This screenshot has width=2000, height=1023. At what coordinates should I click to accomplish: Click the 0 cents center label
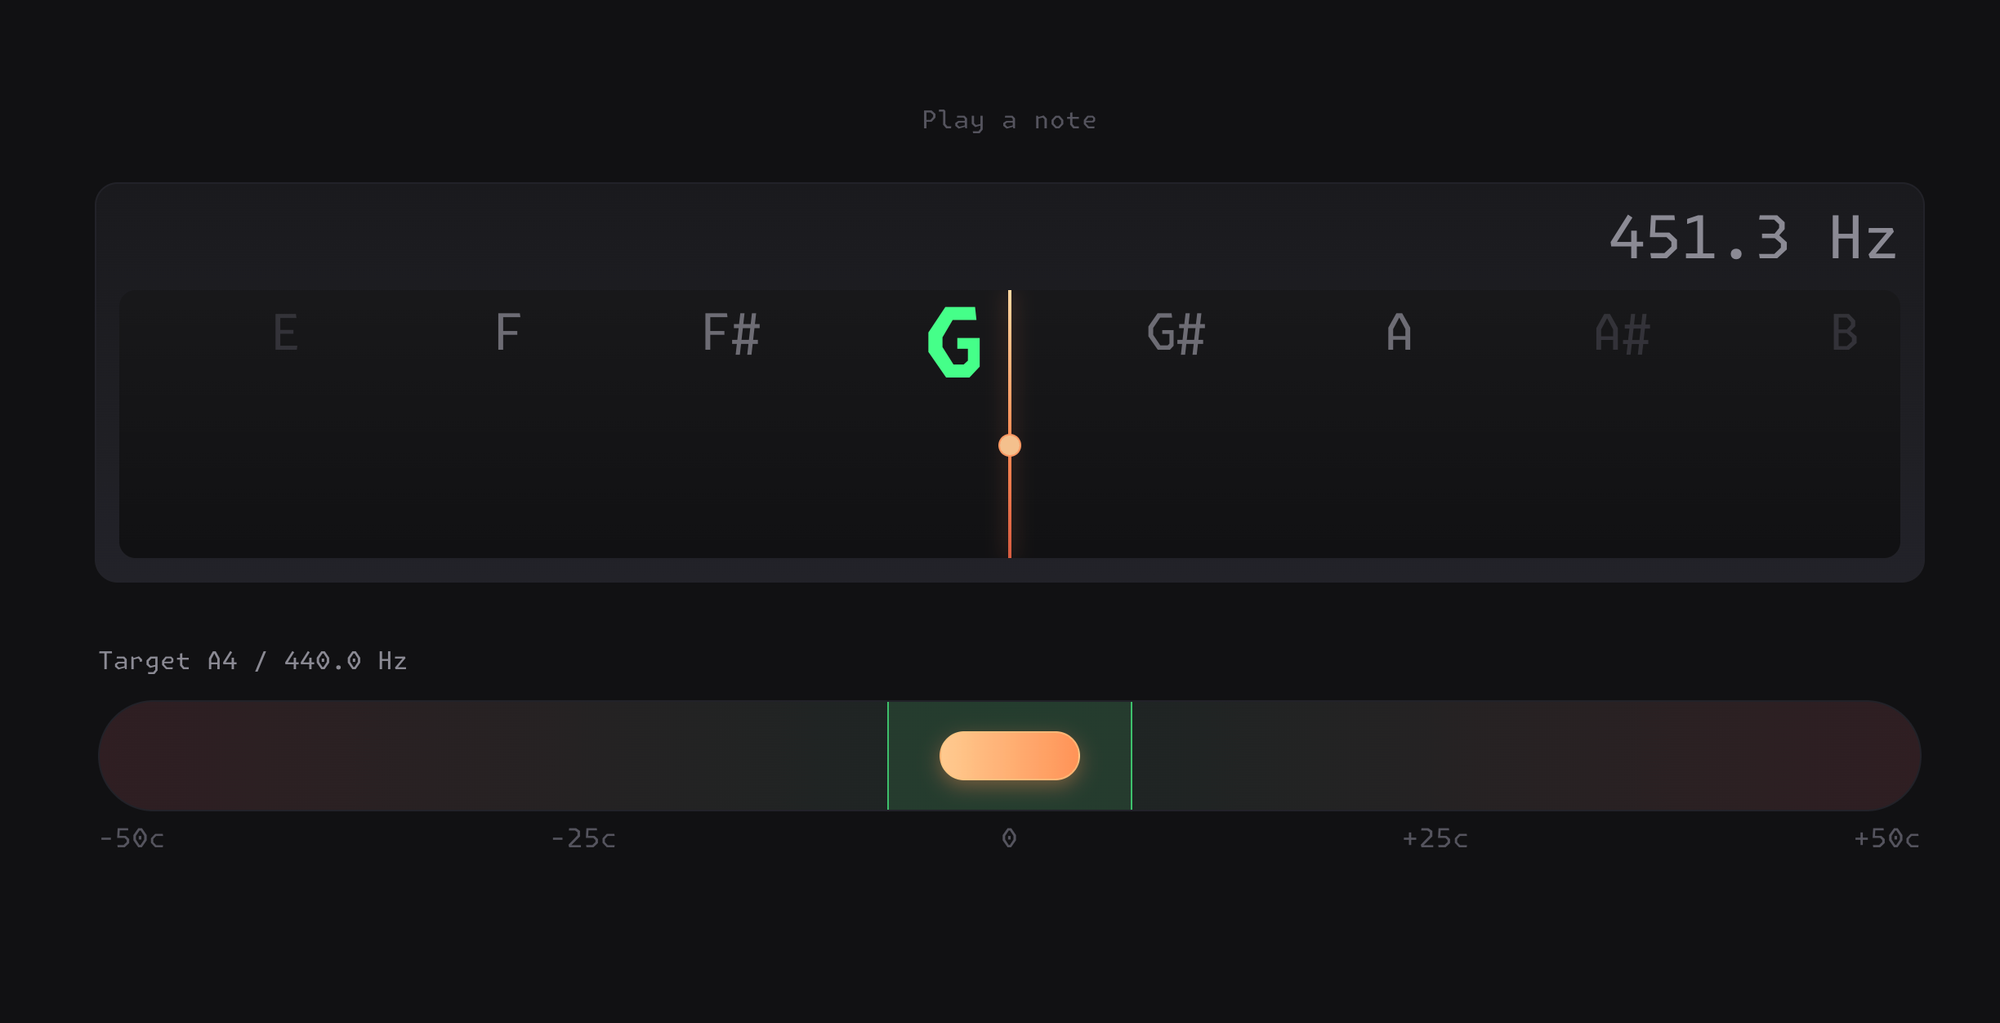[x=1009, y=838]
